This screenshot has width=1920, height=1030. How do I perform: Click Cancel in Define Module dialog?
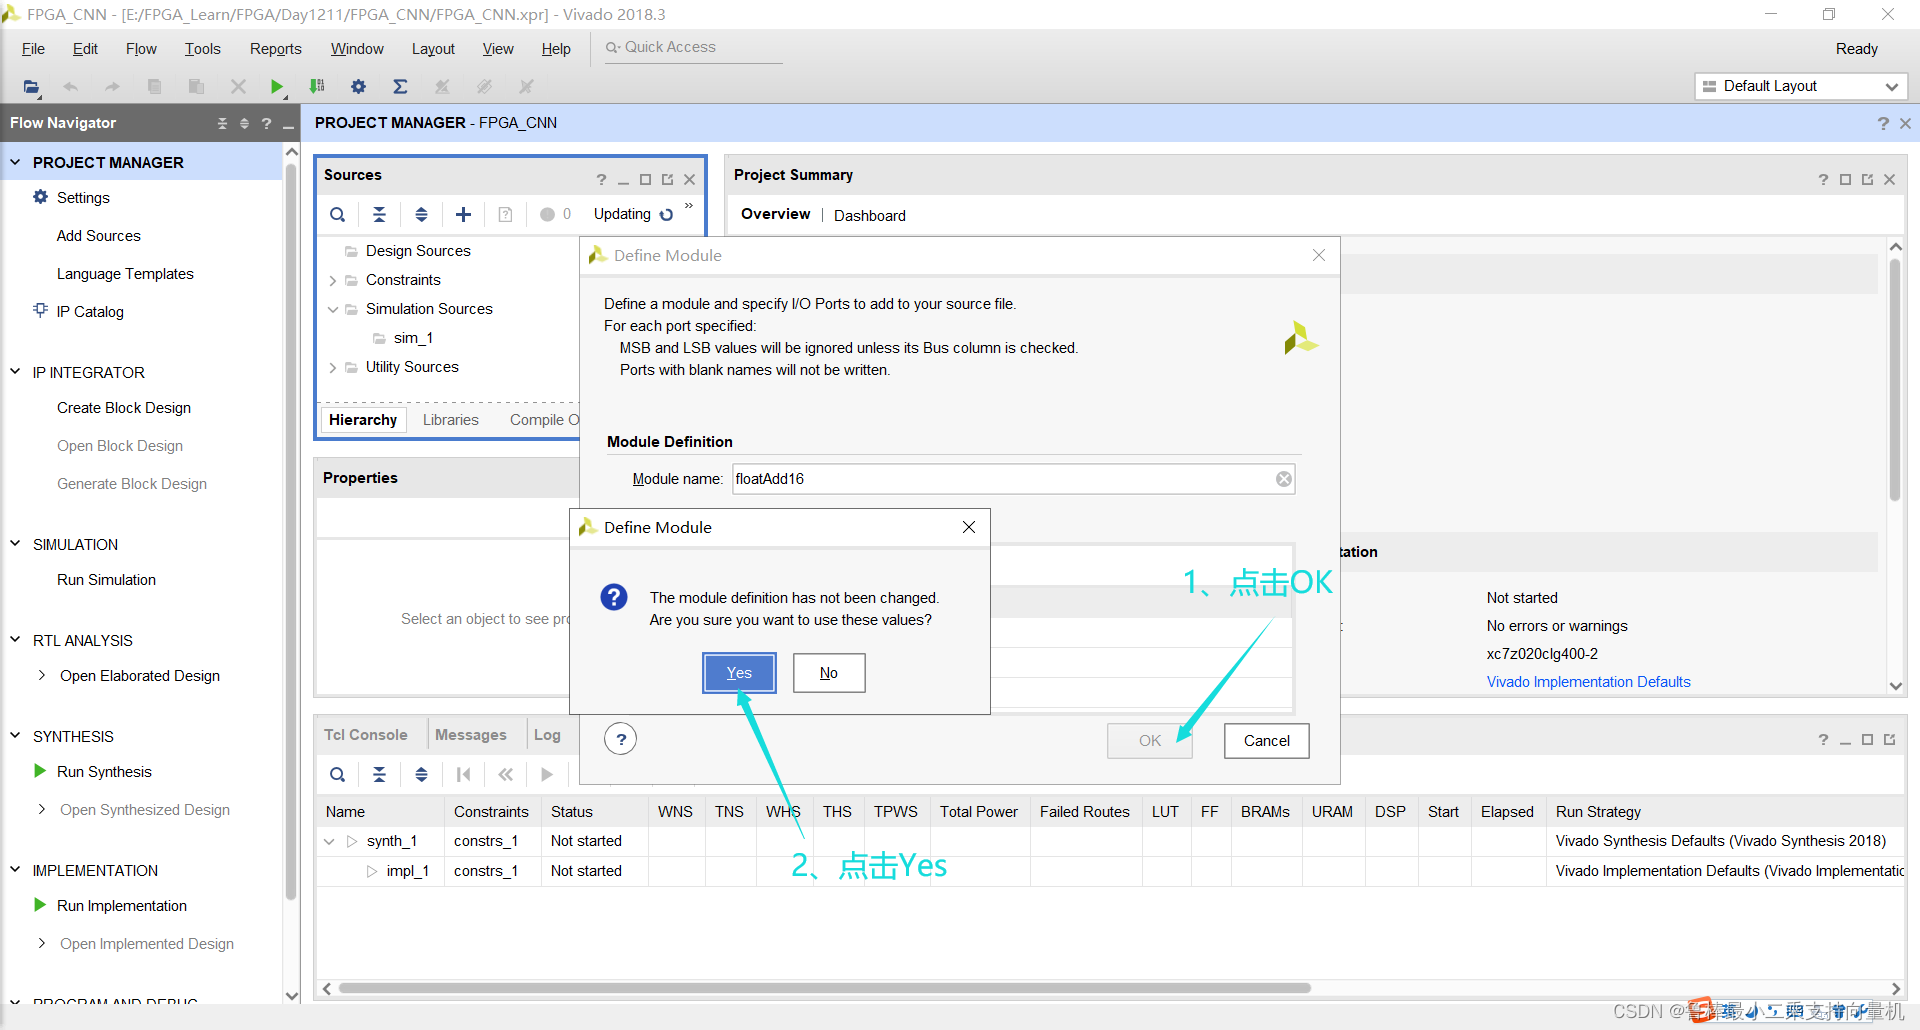1266,741
